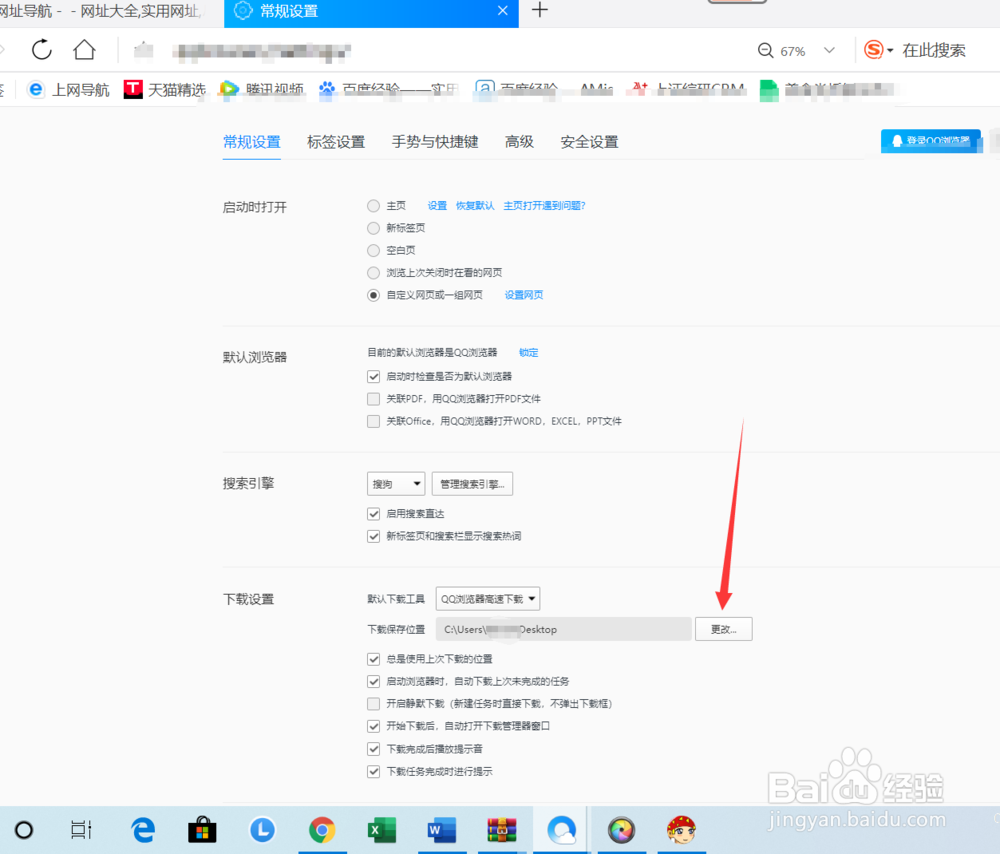Go to the home page icon
The height and width of the screenshot is (854, 1000).
[84, 50]
